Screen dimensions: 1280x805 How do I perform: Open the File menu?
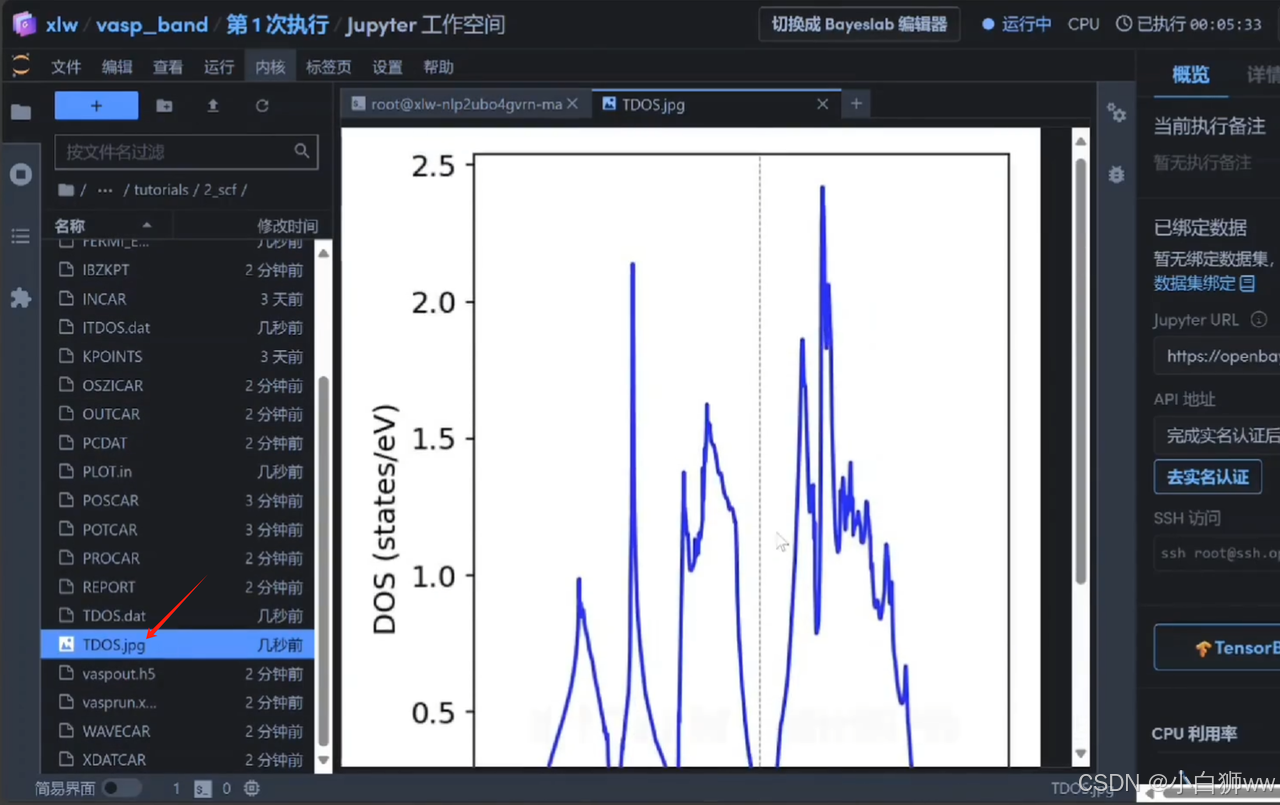(66, 67)
